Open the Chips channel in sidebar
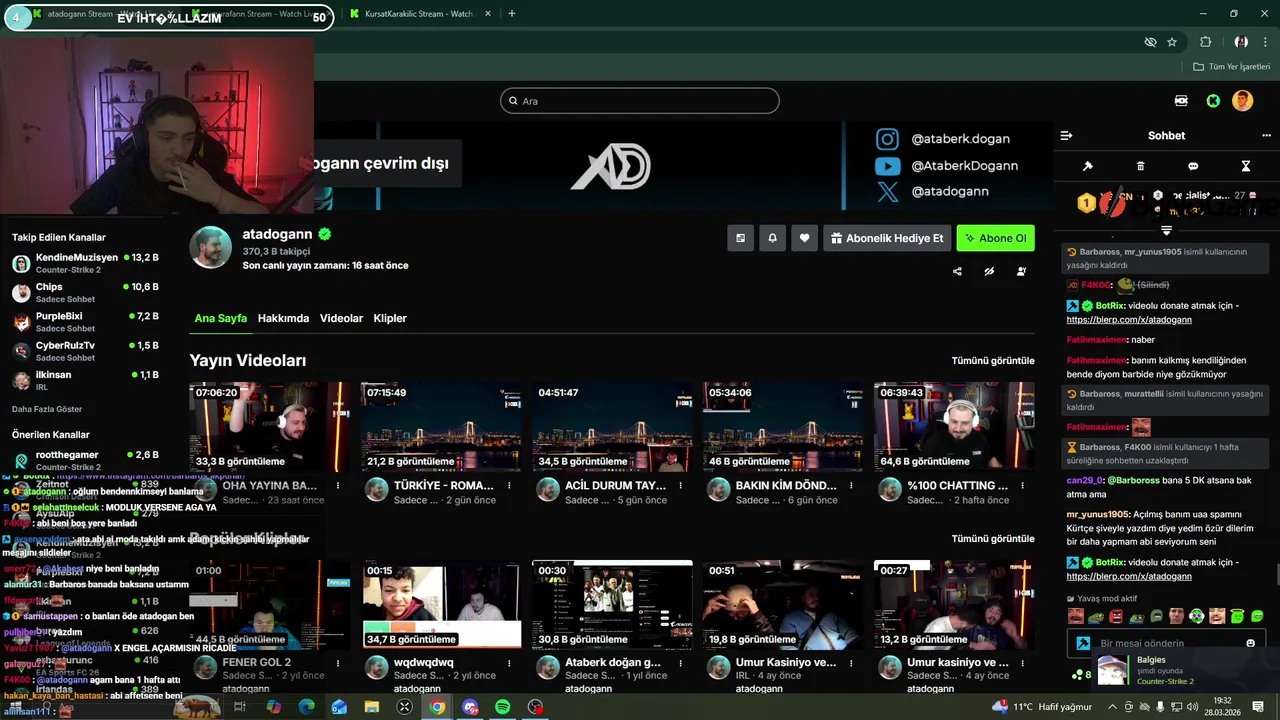Screen dimensions: 1280x720 pyautogui.click(x=85, y=293)
